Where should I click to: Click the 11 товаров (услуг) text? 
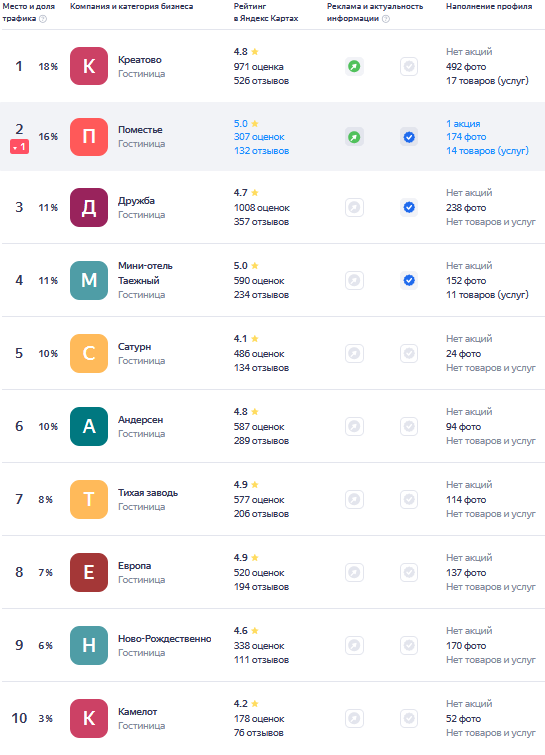[x=487, y=295]
